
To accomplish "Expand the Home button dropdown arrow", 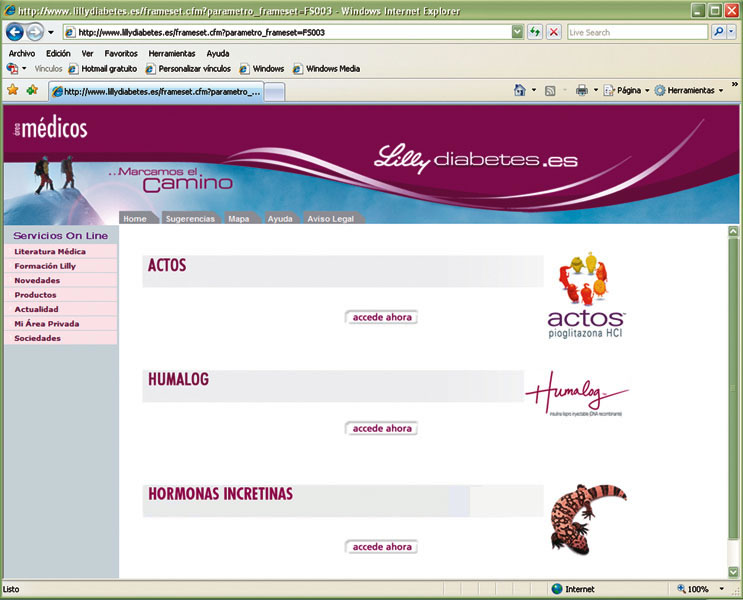I will (x=534, y=90).
